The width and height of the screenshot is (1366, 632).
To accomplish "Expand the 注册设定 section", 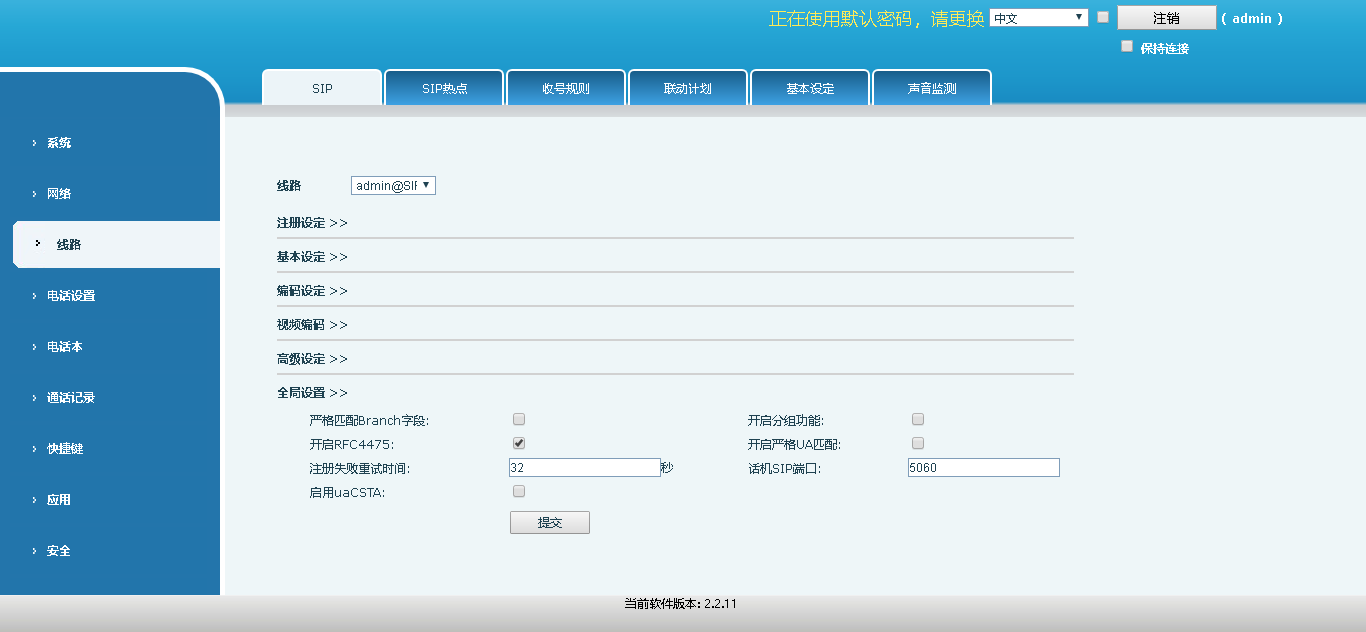I will 312,223.
